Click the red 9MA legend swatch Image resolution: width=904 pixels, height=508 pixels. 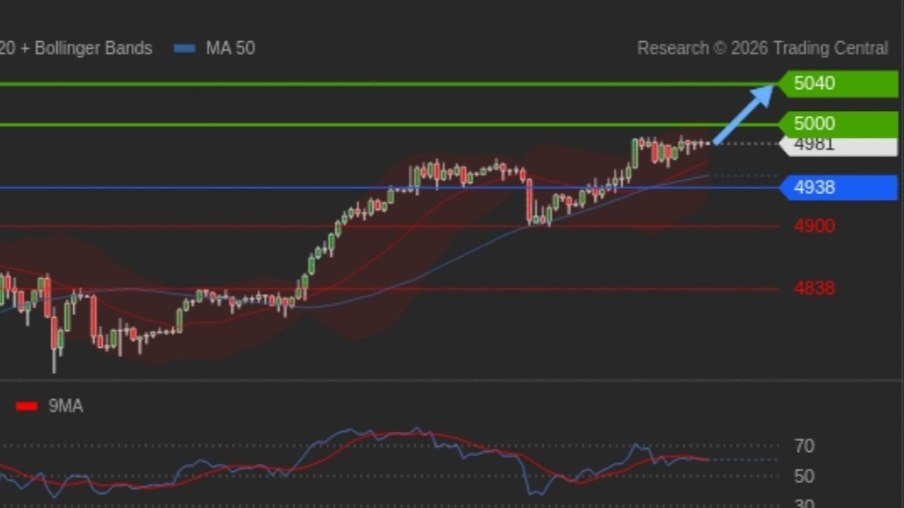click(27, 407)
